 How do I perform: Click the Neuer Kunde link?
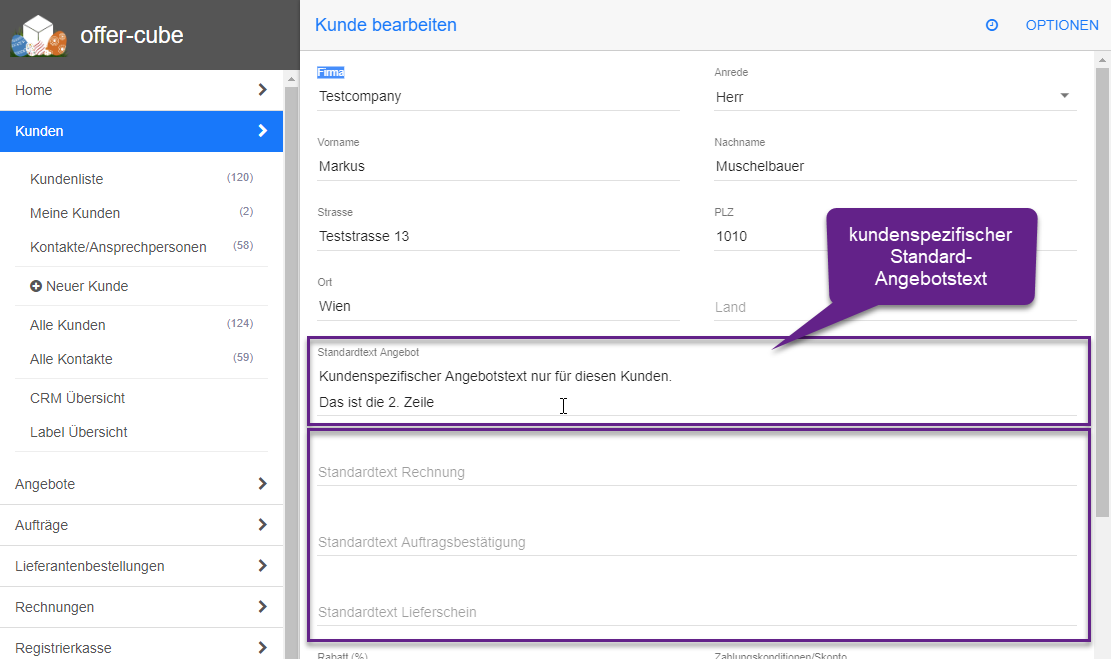click(87, 286)
